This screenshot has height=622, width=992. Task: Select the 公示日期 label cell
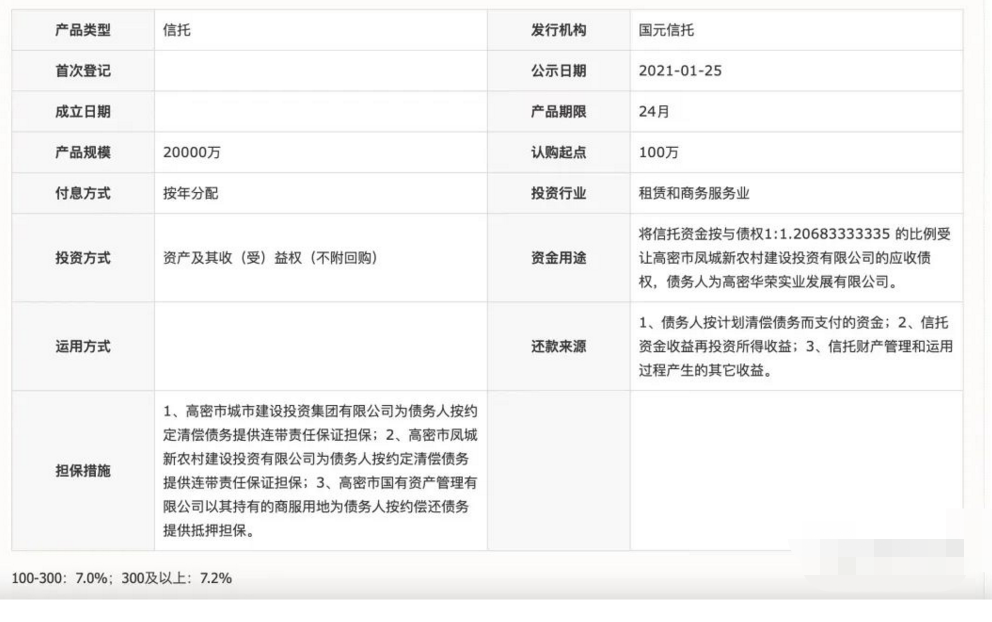coord(559,71)
